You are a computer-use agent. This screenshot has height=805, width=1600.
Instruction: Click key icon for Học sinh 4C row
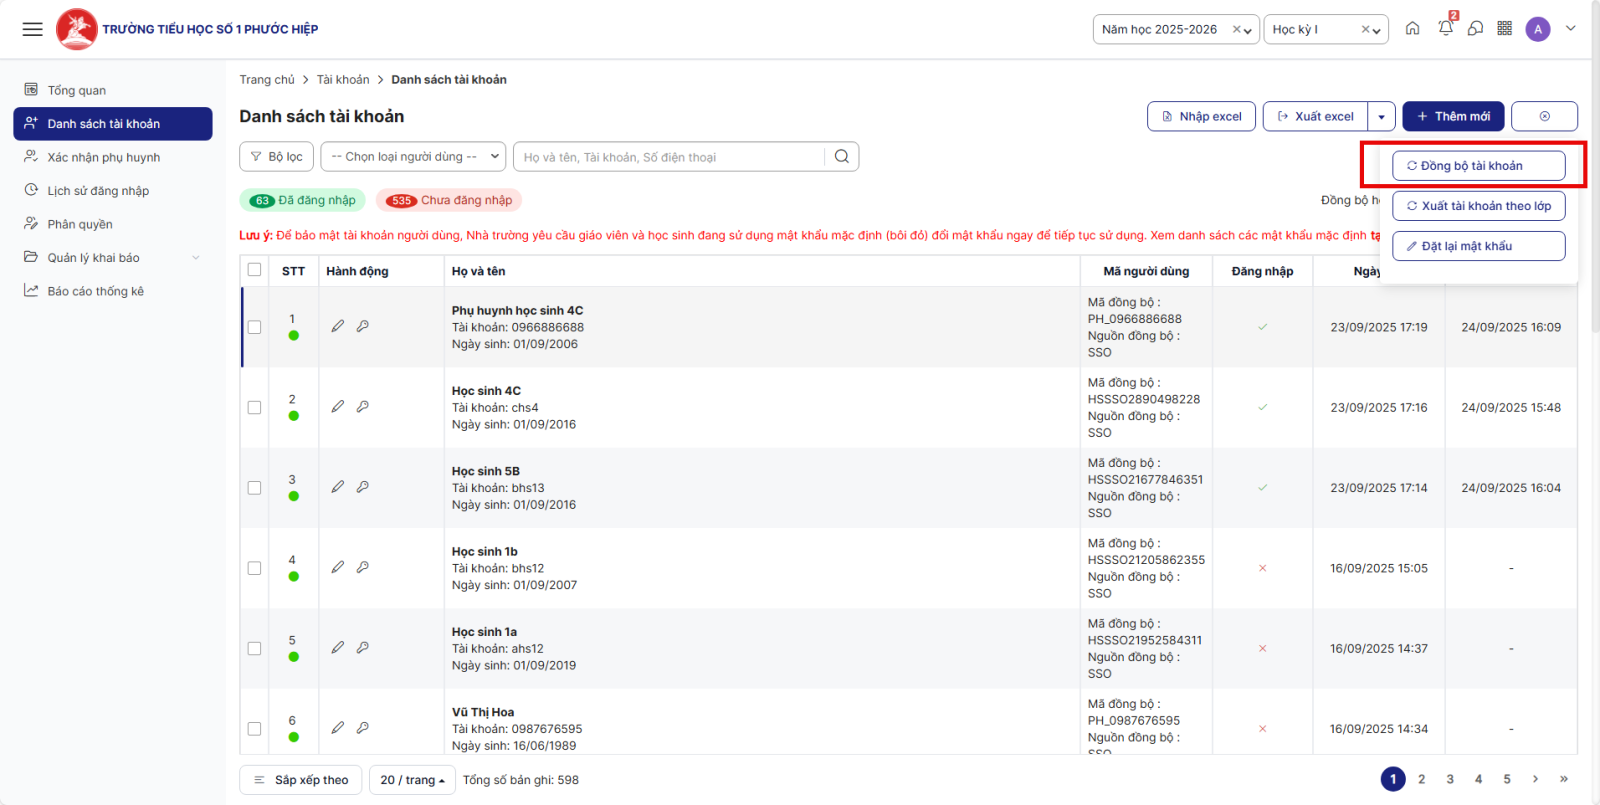(363, 407)
